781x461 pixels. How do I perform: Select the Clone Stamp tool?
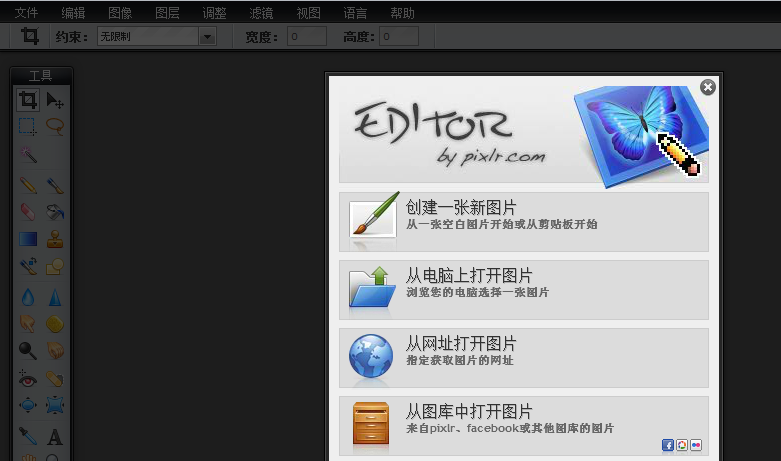(x=55, y=239)
